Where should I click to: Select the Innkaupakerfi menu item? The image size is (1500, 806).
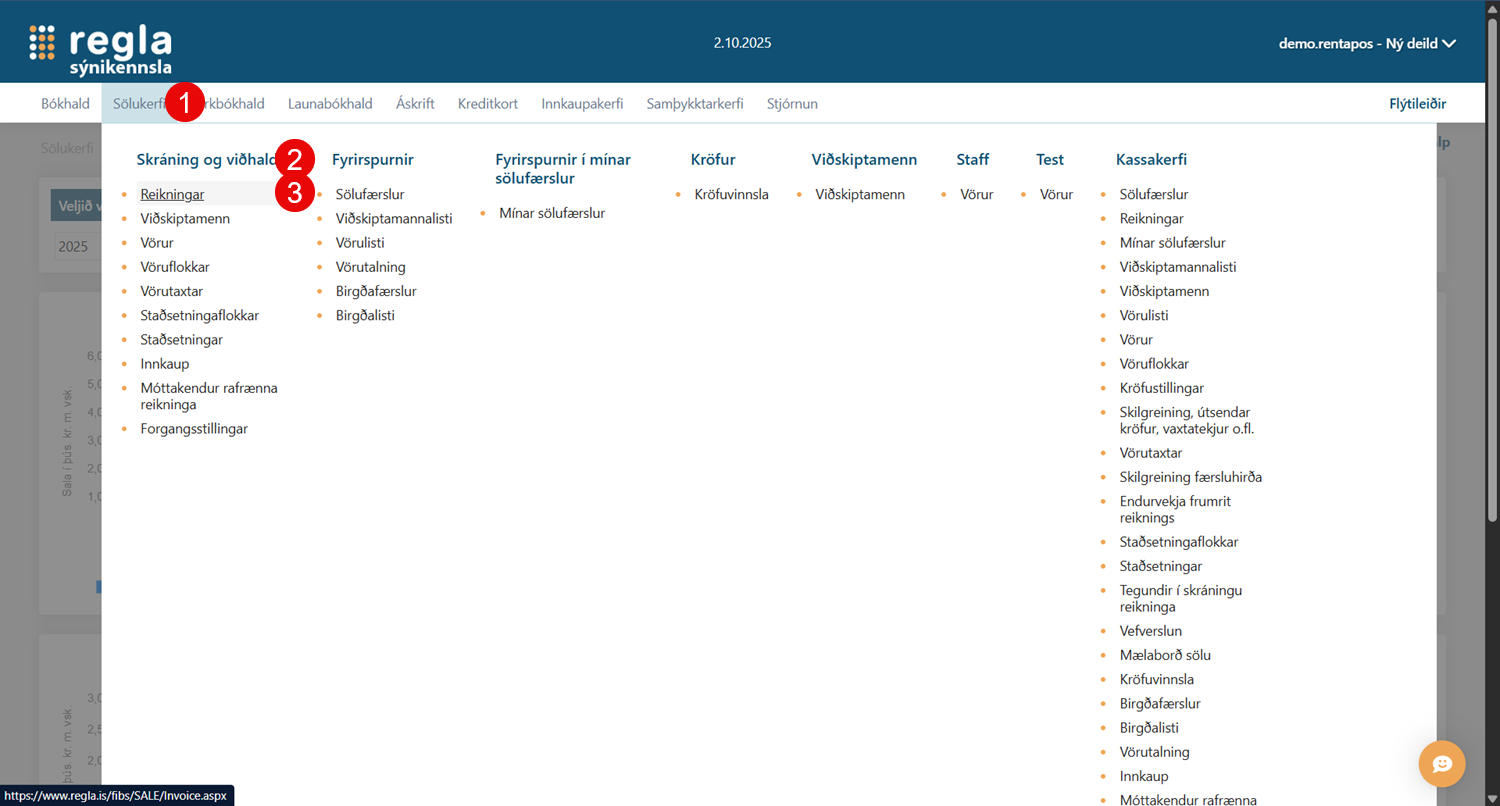coord(582,104)
